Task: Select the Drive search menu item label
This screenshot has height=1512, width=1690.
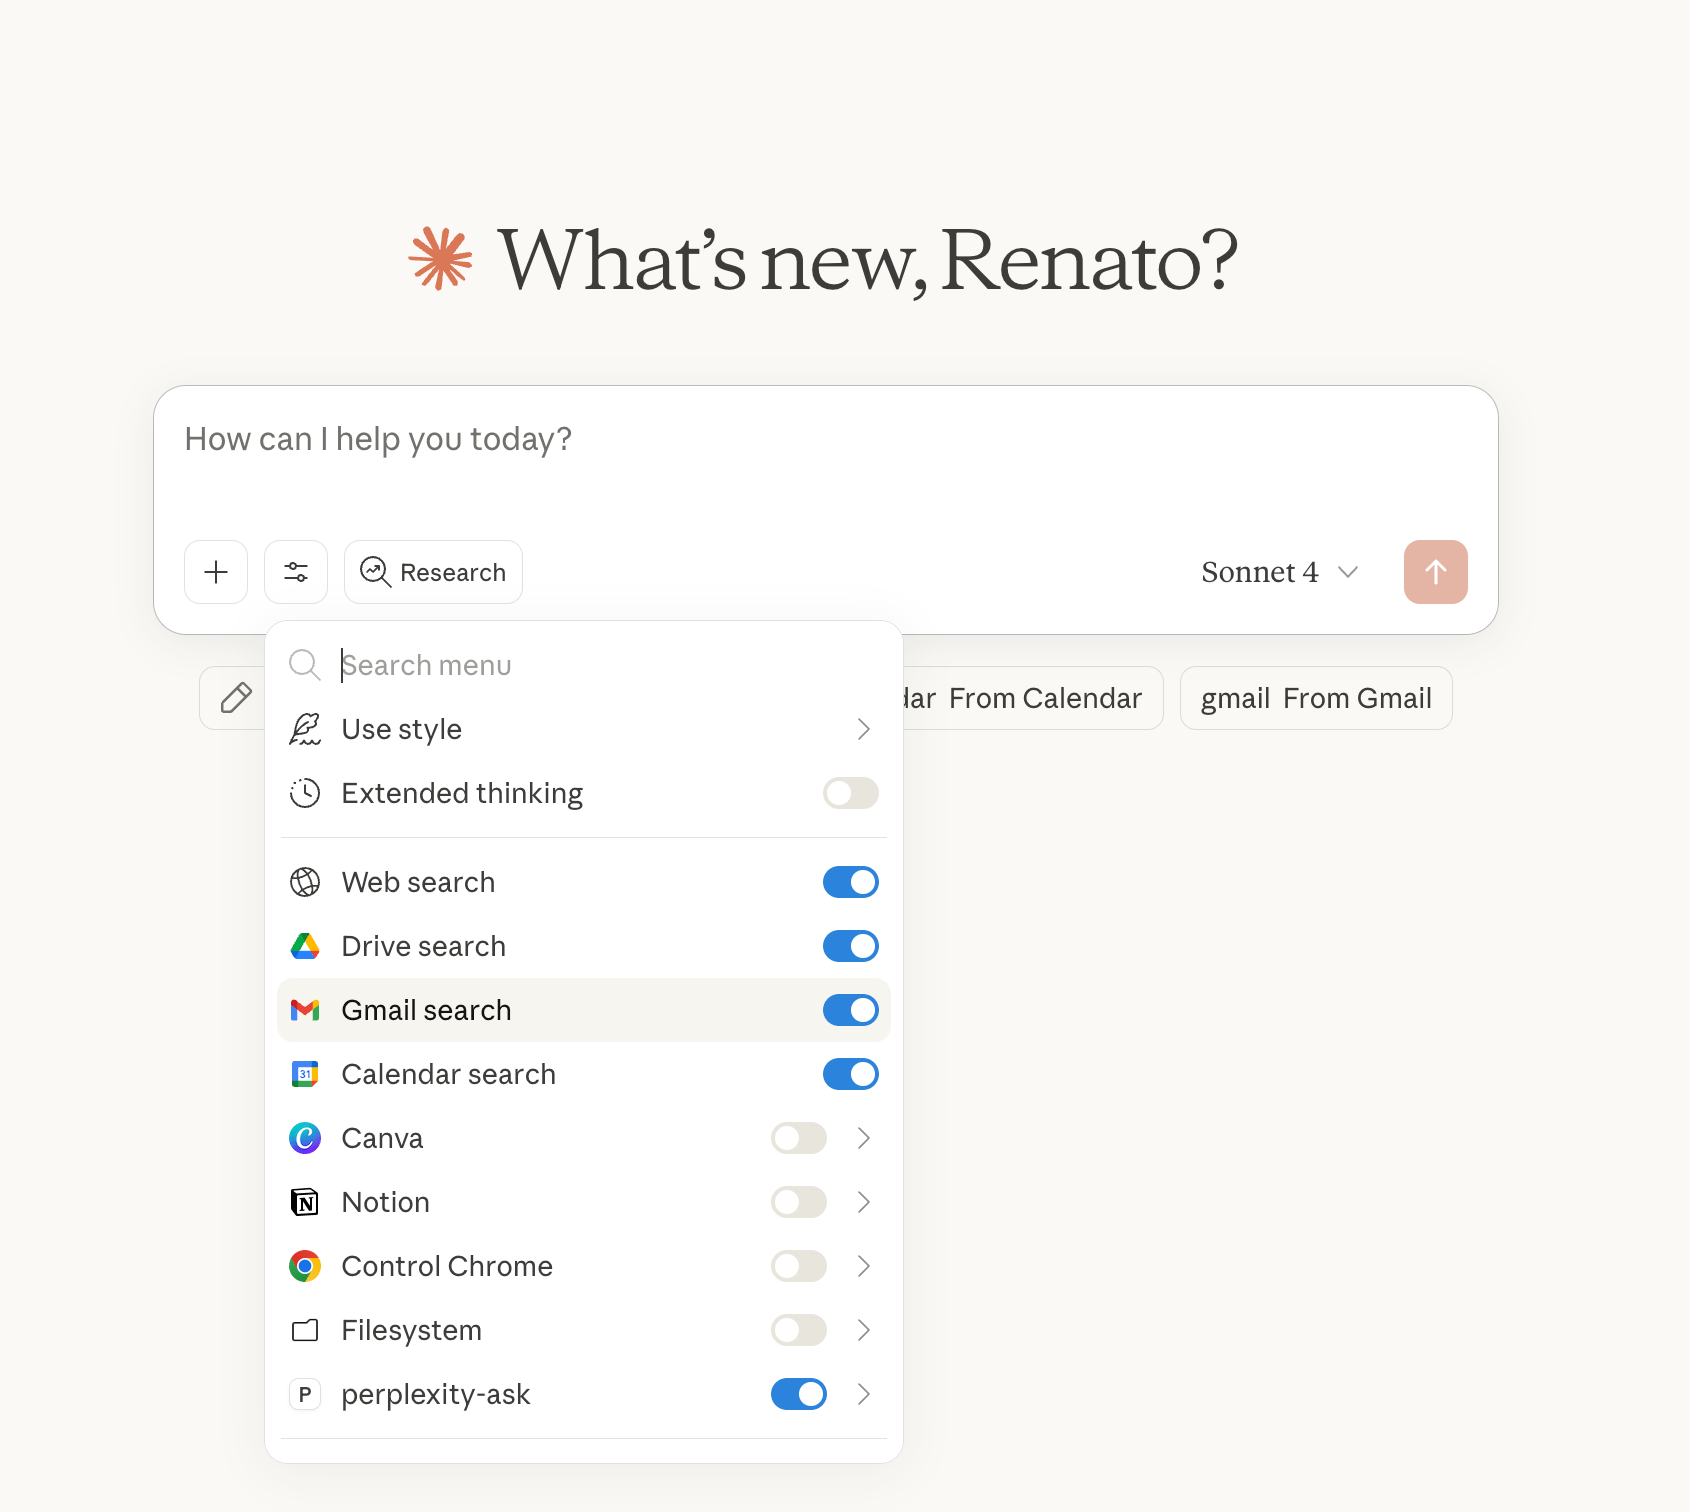Action: (424, 946)
